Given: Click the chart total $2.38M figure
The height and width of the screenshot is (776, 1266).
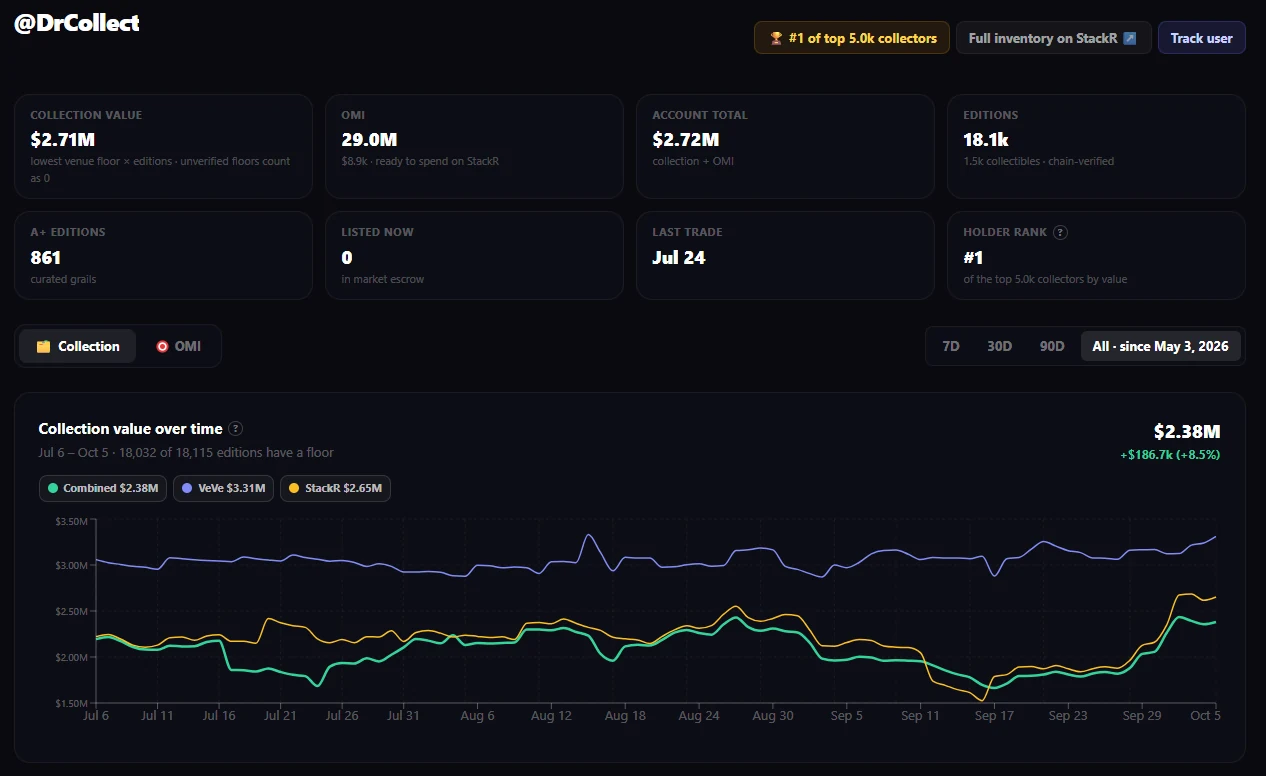Looking at the screenshot, I should pos(1187,432).
